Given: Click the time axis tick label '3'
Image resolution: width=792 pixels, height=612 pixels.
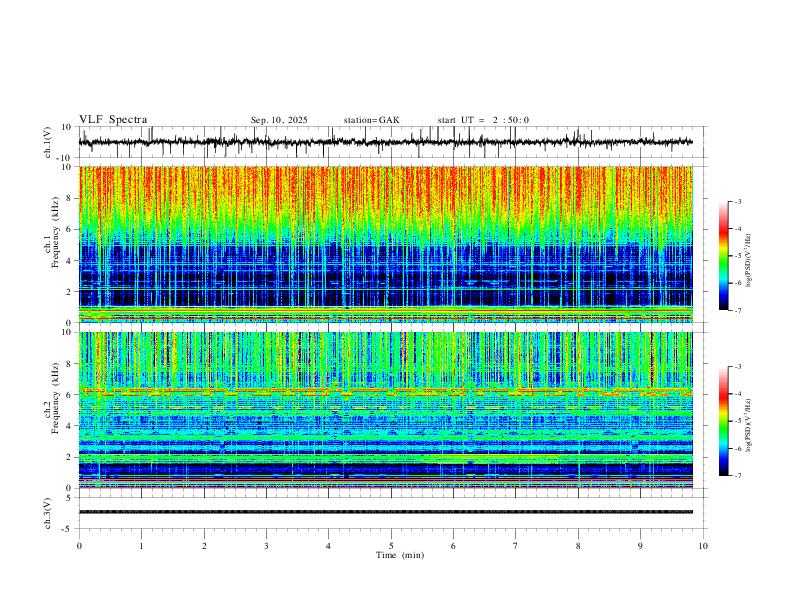Looking at the screenshot, I should pyautogui.click(x=266, y=546).
